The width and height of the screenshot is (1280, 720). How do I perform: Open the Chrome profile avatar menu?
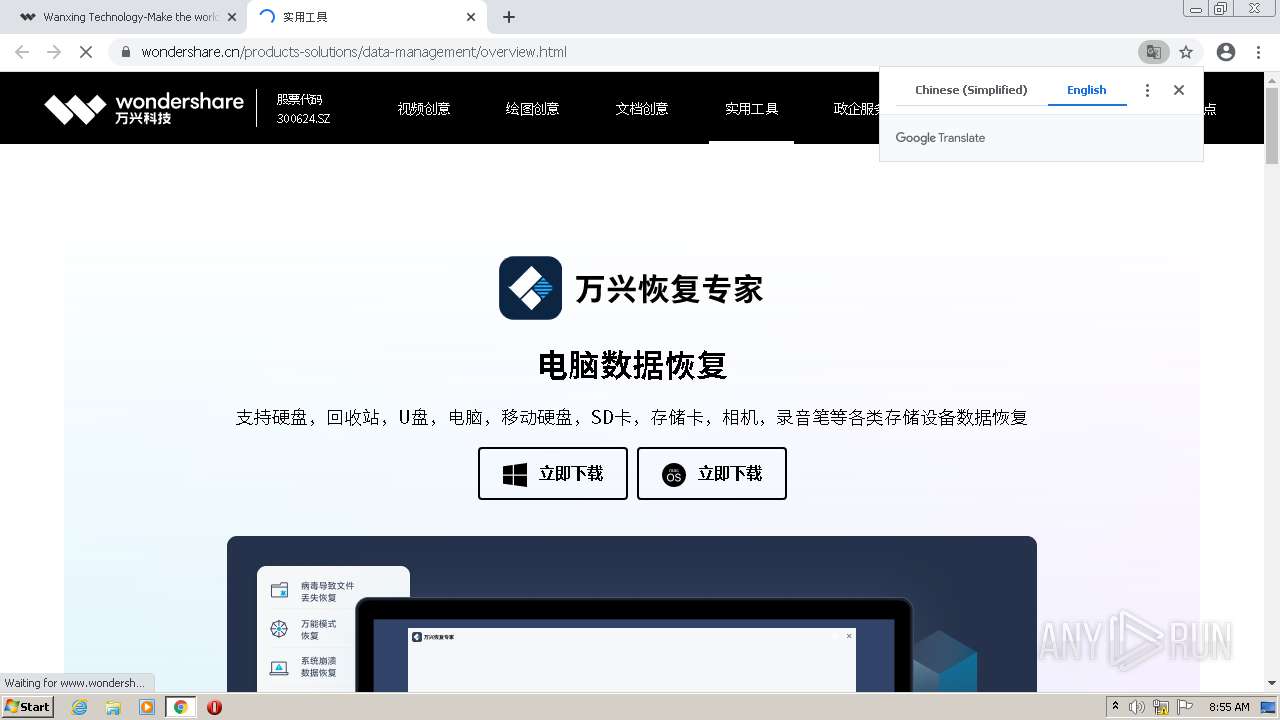(x=1226, y=52)
